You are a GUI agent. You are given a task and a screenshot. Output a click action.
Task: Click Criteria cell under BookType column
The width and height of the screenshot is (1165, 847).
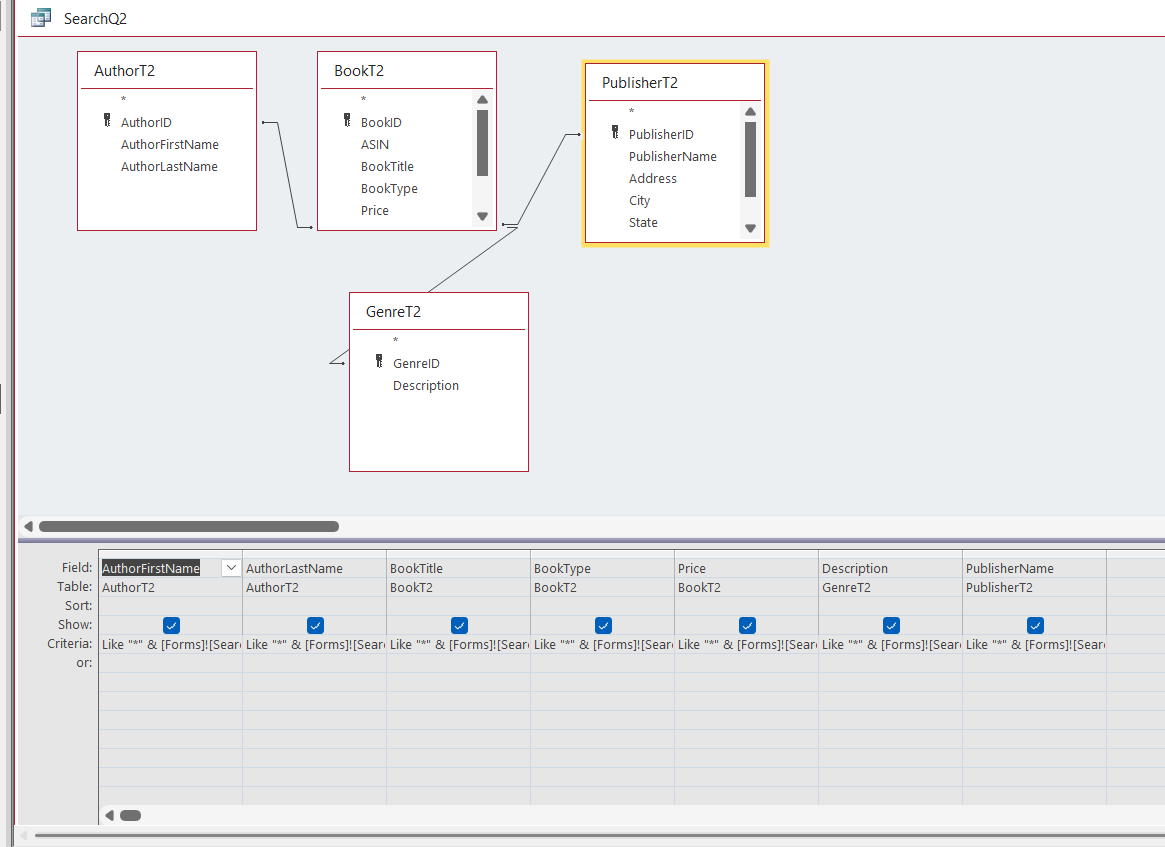(602, 645)
